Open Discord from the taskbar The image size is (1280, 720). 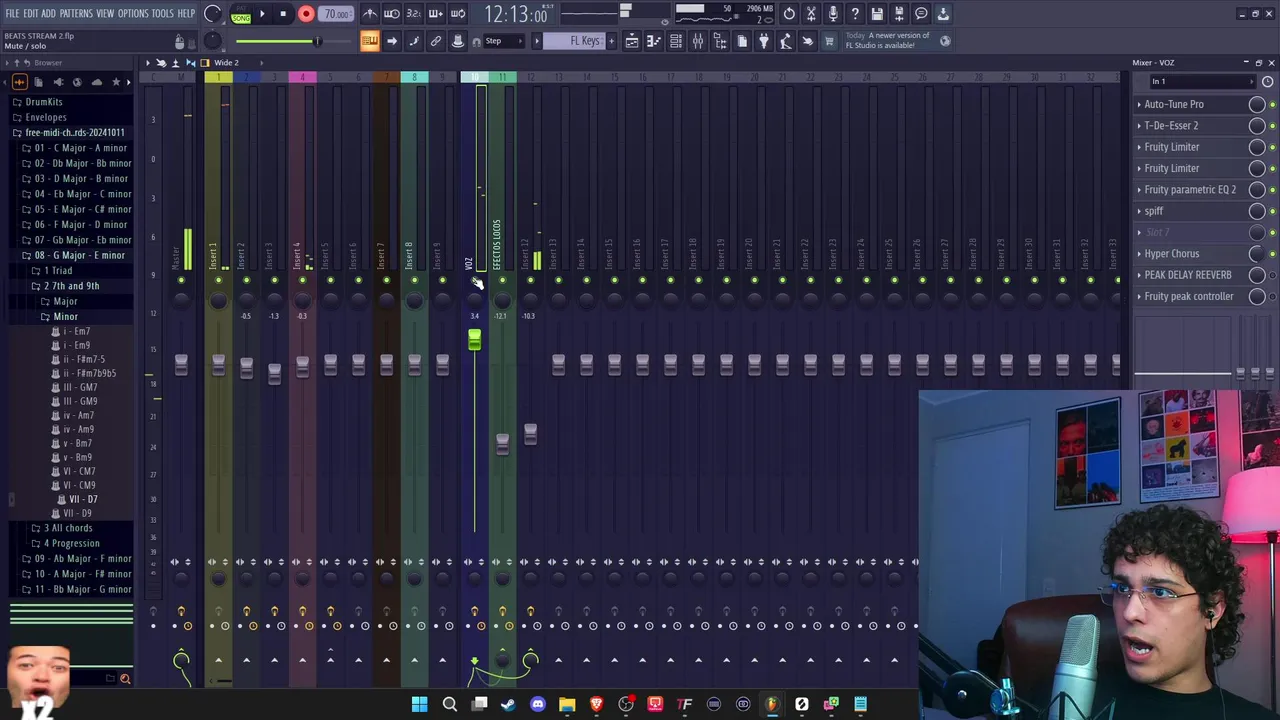538,704
